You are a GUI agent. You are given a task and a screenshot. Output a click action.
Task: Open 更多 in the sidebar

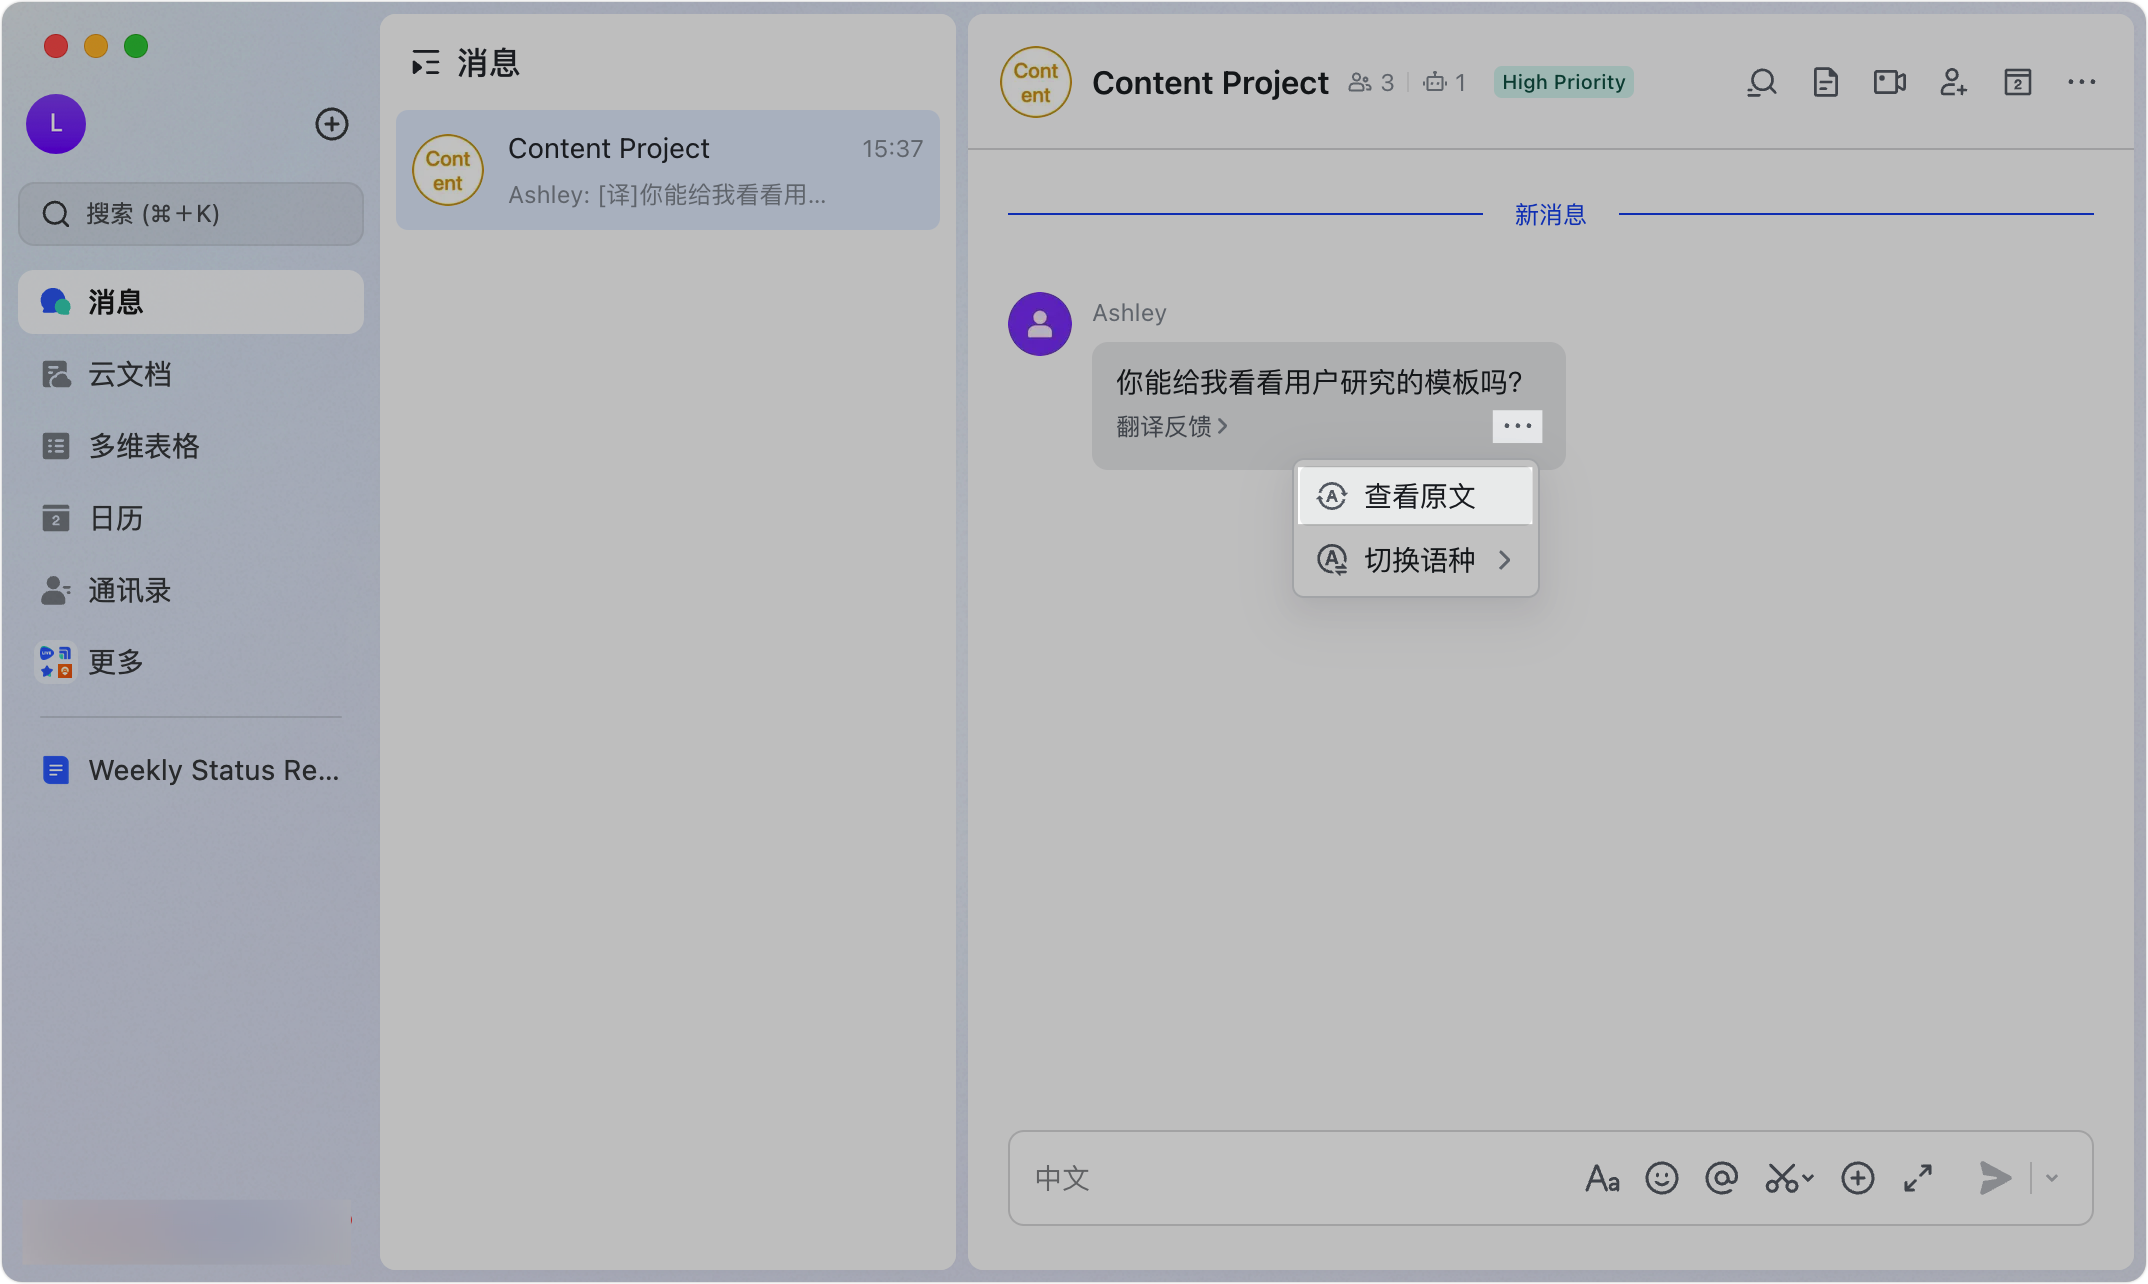(191, 662)
